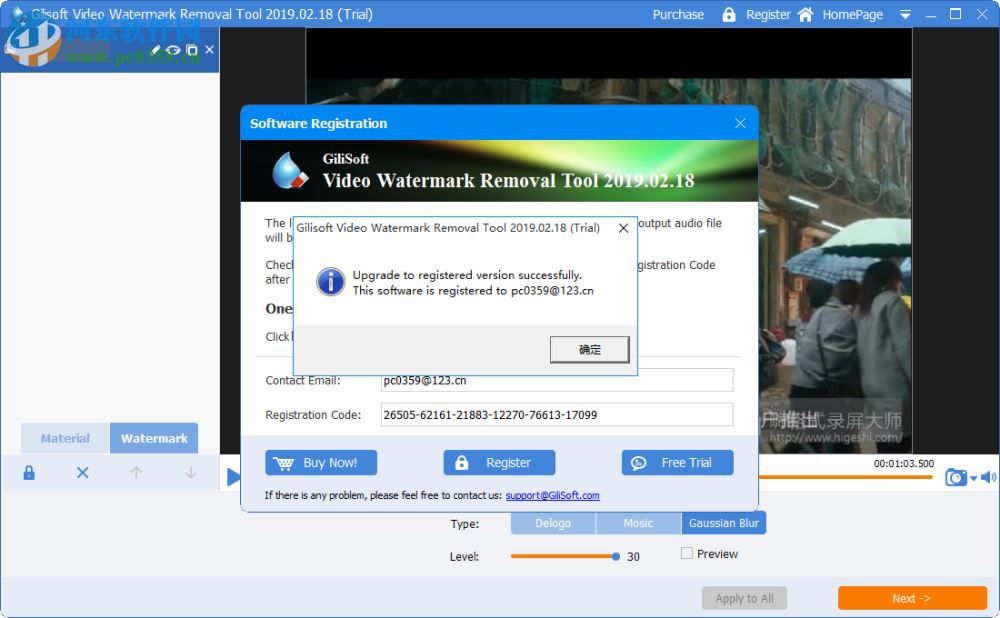Click the Free Trial button

(677, 462)
